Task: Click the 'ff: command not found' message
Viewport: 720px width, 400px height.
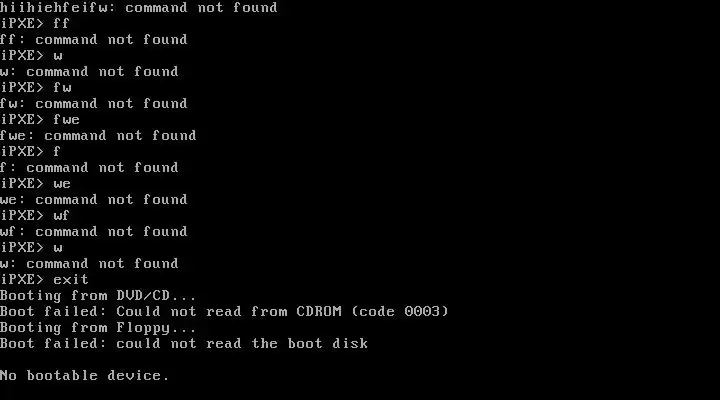Action: (94, 39)
